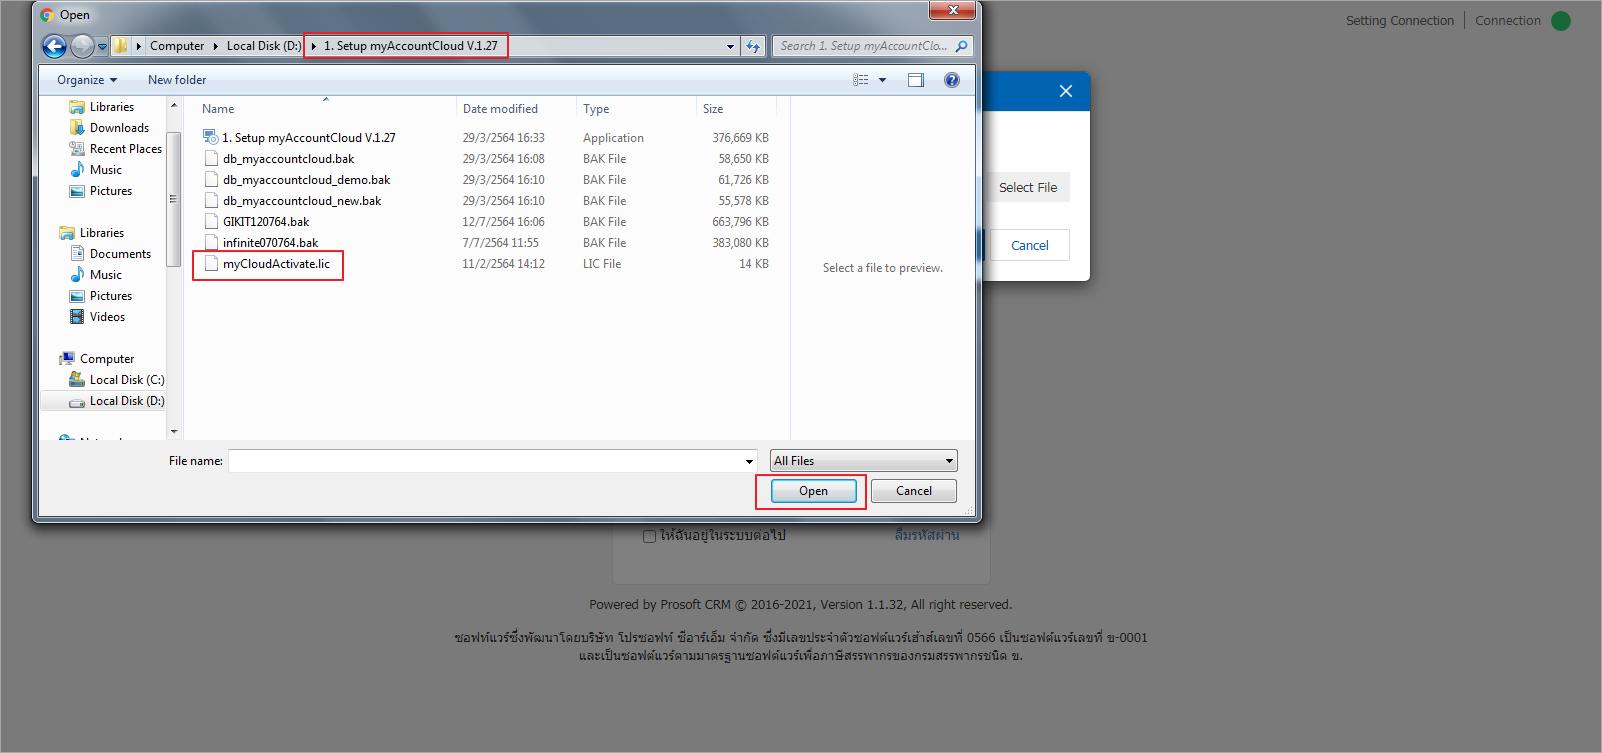Open the forgot password link on login page
The width and height of the screenshot is (1602, 753).
point(927,535)
